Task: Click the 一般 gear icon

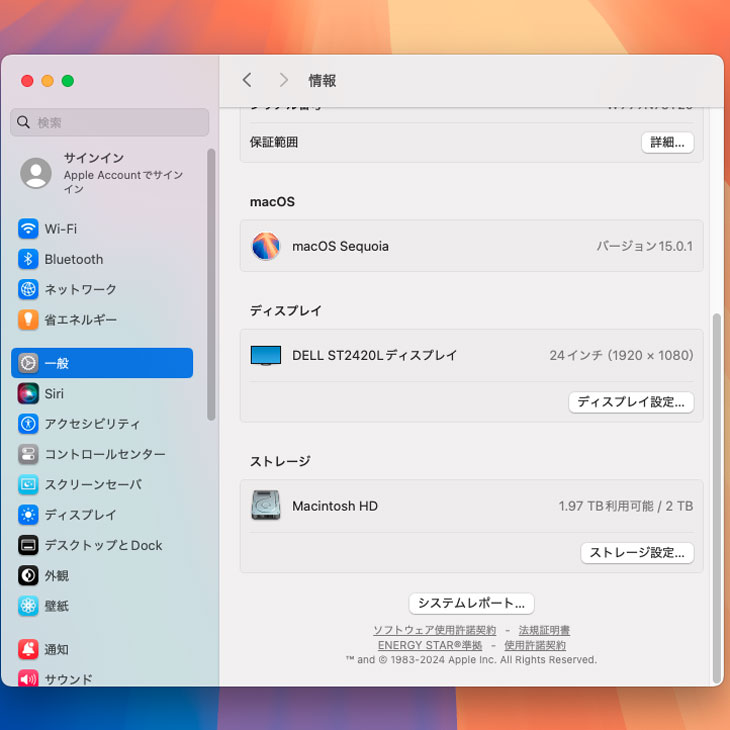Action: [x=28, y=363]
